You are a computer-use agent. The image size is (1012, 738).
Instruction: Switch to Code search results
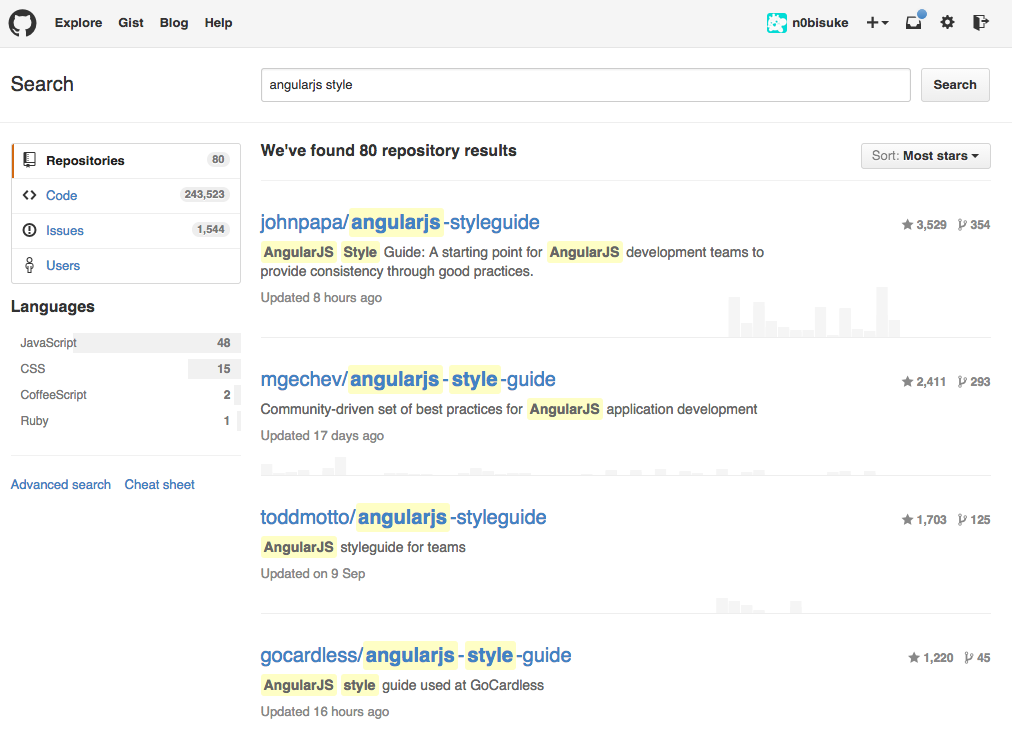pyautogui.click(x=126, y=196)
